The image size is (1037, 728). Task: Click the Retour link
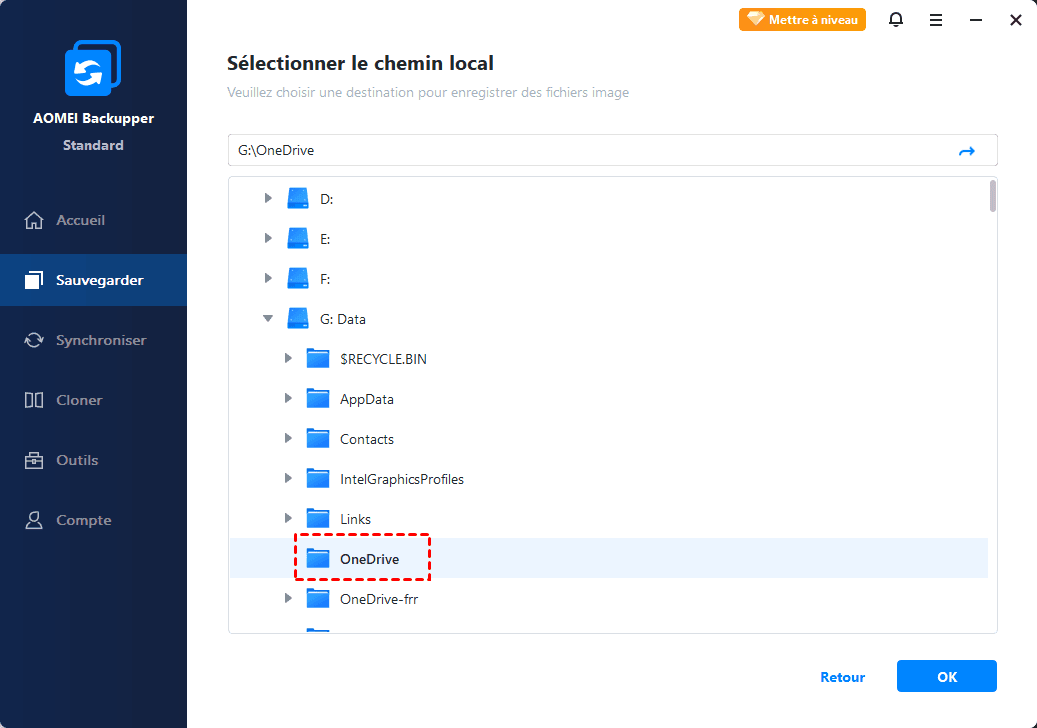pos(842,677)
